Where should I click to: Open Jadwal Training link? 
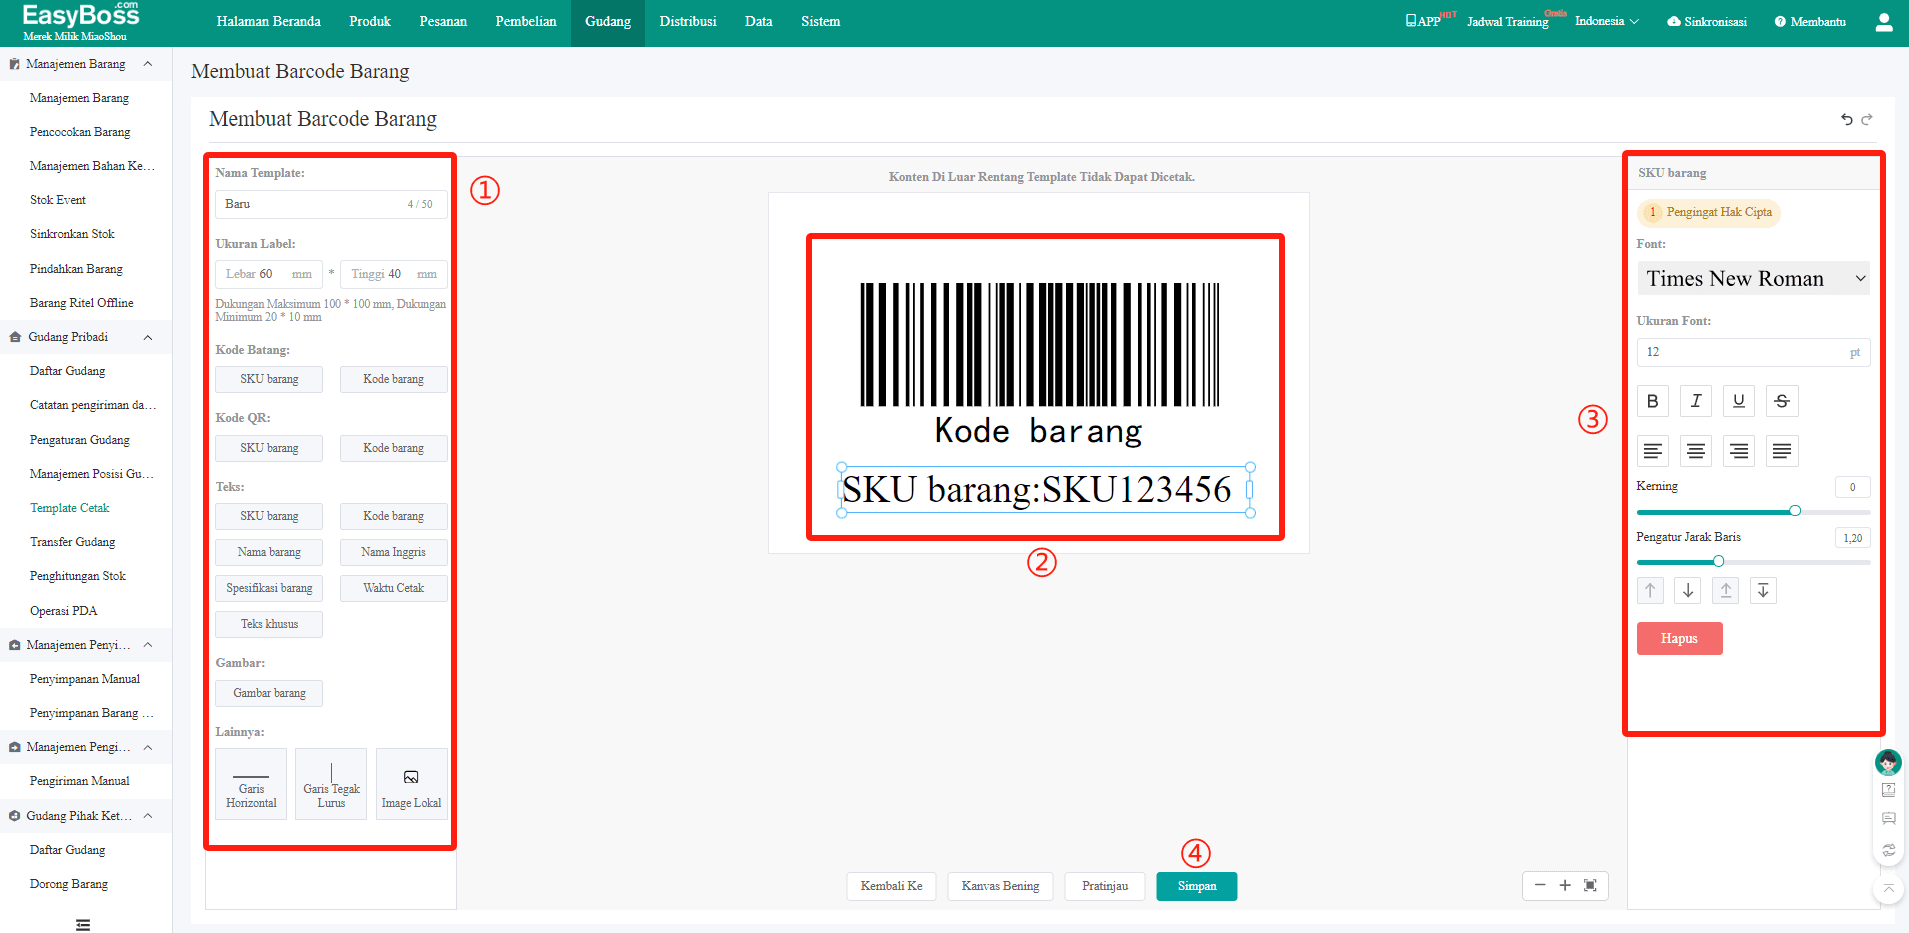point(1508,22)
